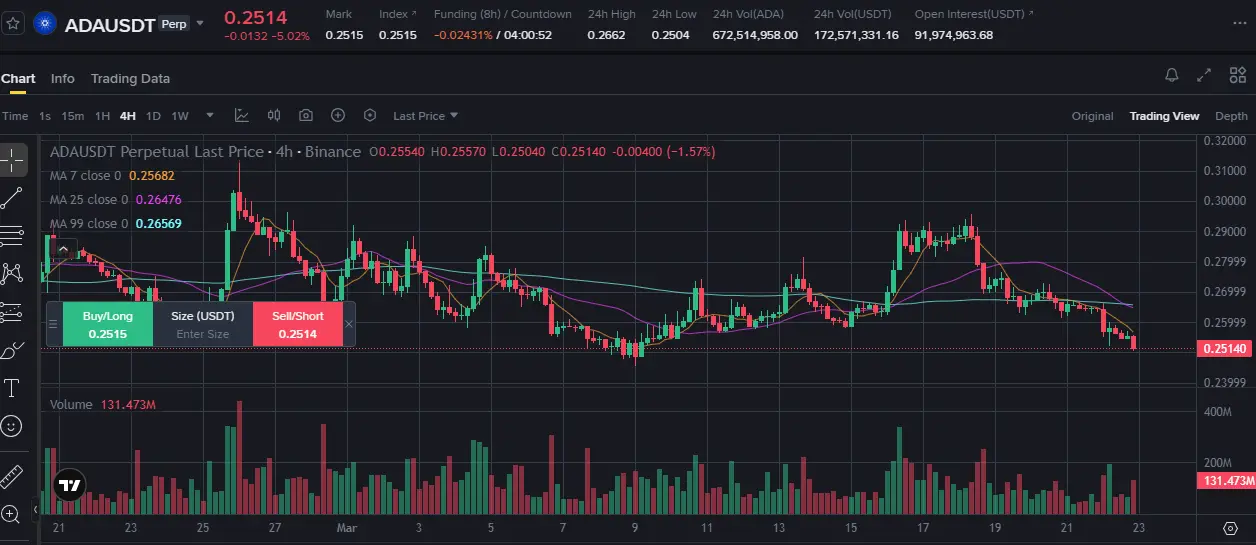Click the 24h High value 0.2662
1256x545 pixels.
[x=606, y=35]
